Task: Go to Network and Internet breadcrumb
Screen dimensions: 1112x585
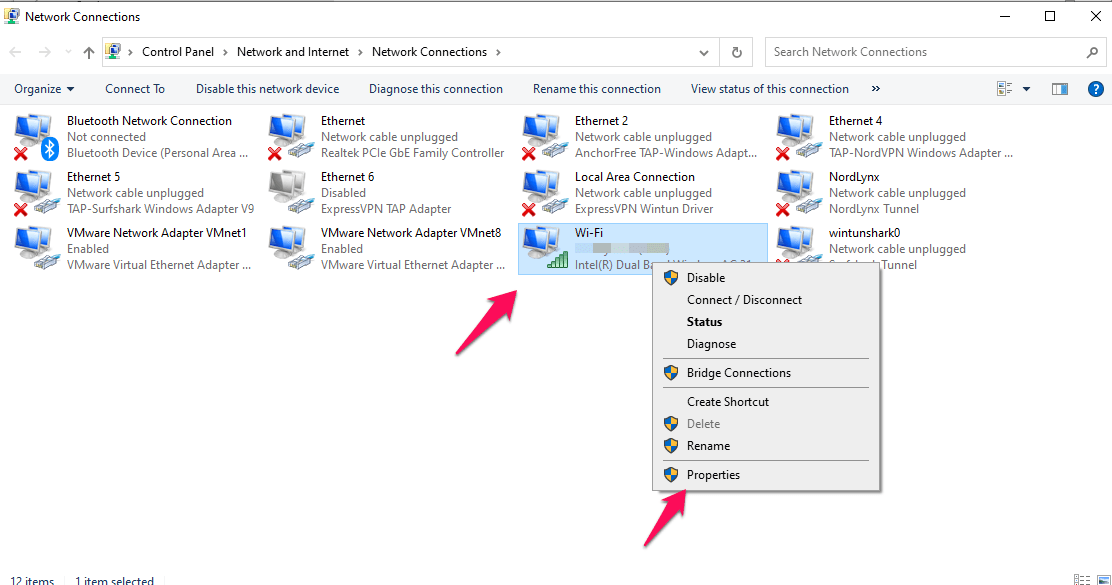Action: click(x=293, y=52)
